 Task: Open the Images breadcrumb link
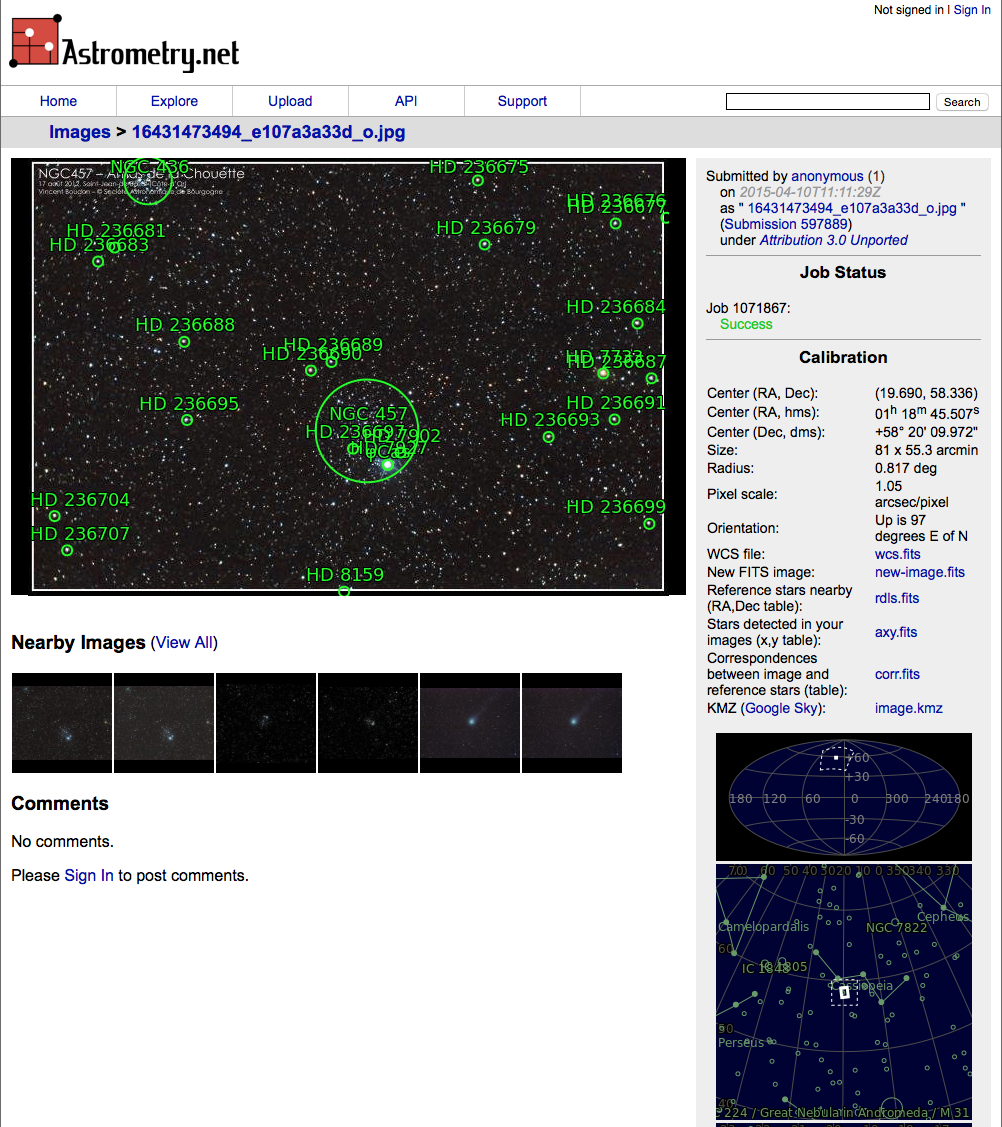(80, 132)
